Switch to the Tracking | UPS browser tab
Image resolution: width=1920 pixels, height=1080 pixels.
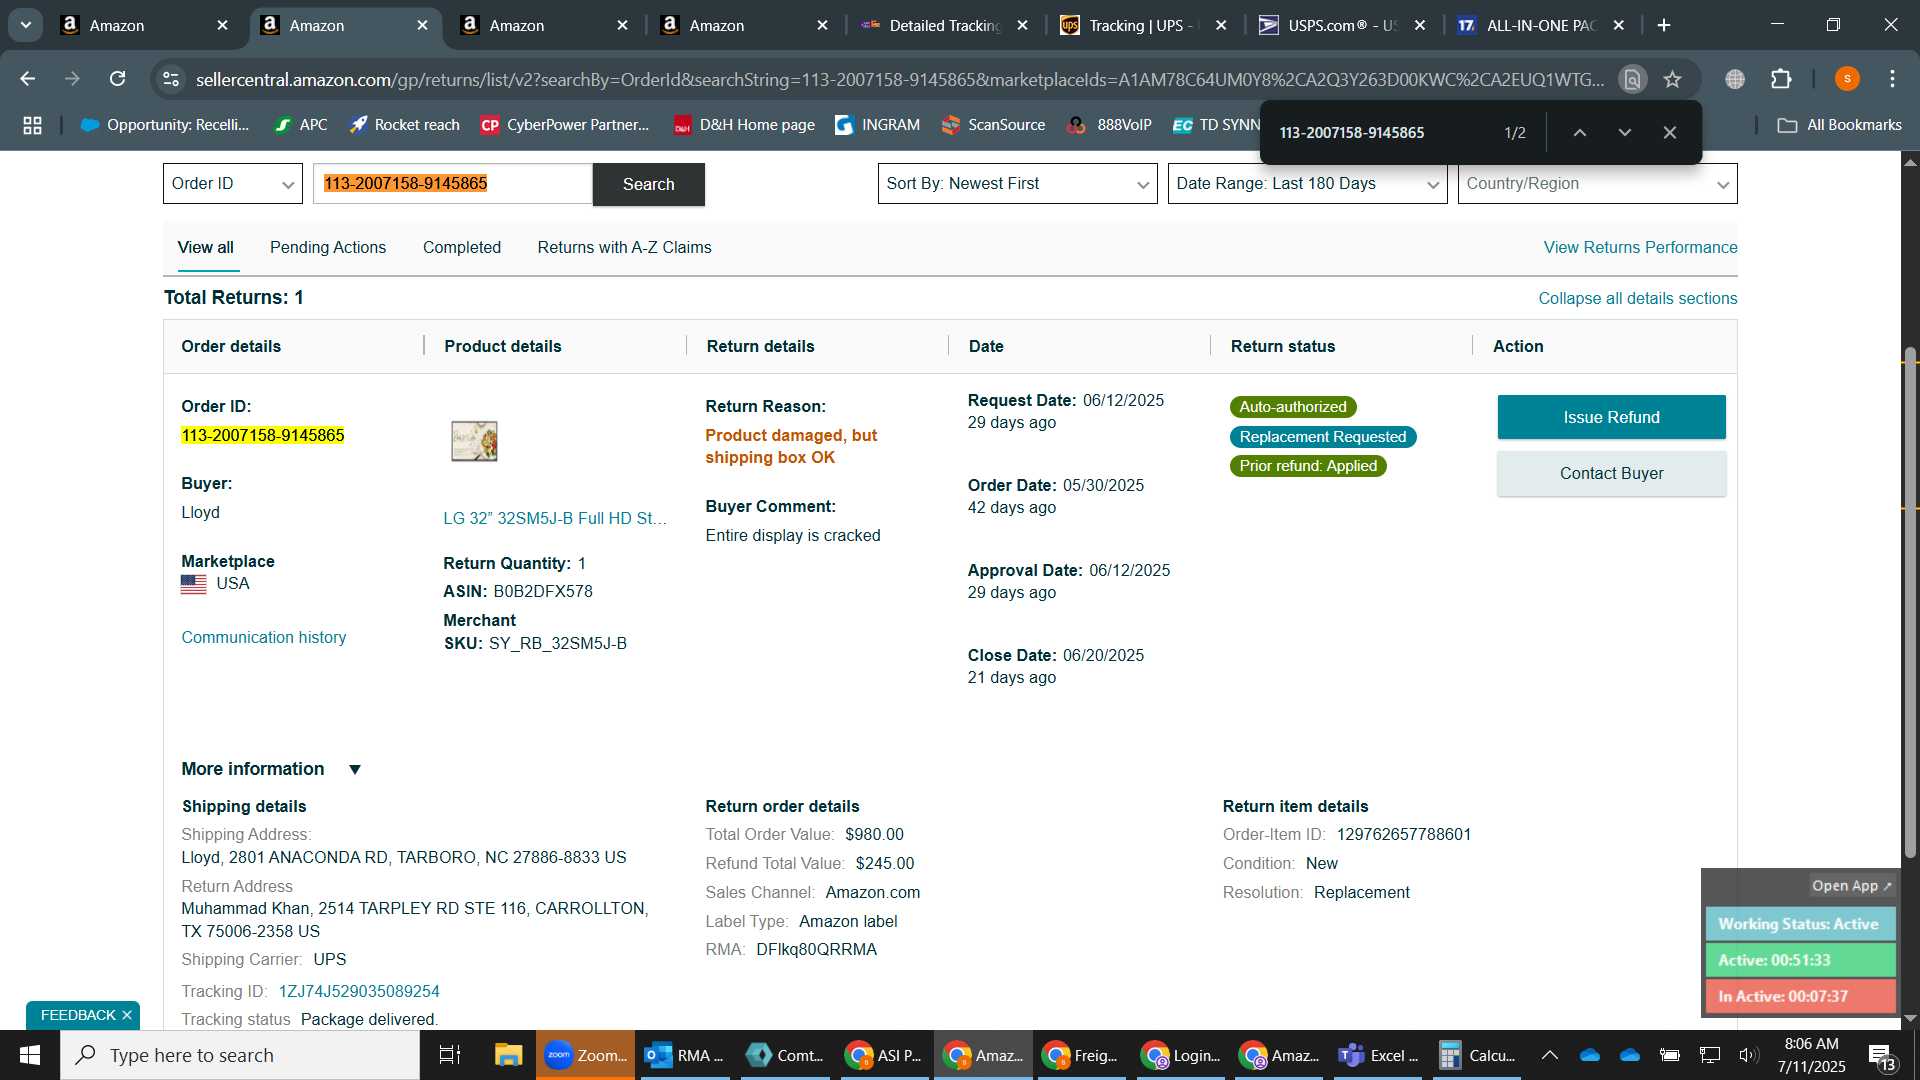tap(1142, 26)
